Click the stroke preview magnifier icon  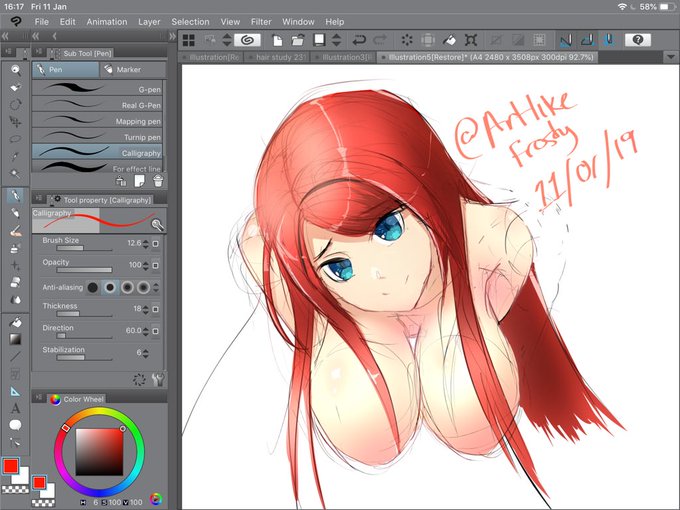[157, 225]
